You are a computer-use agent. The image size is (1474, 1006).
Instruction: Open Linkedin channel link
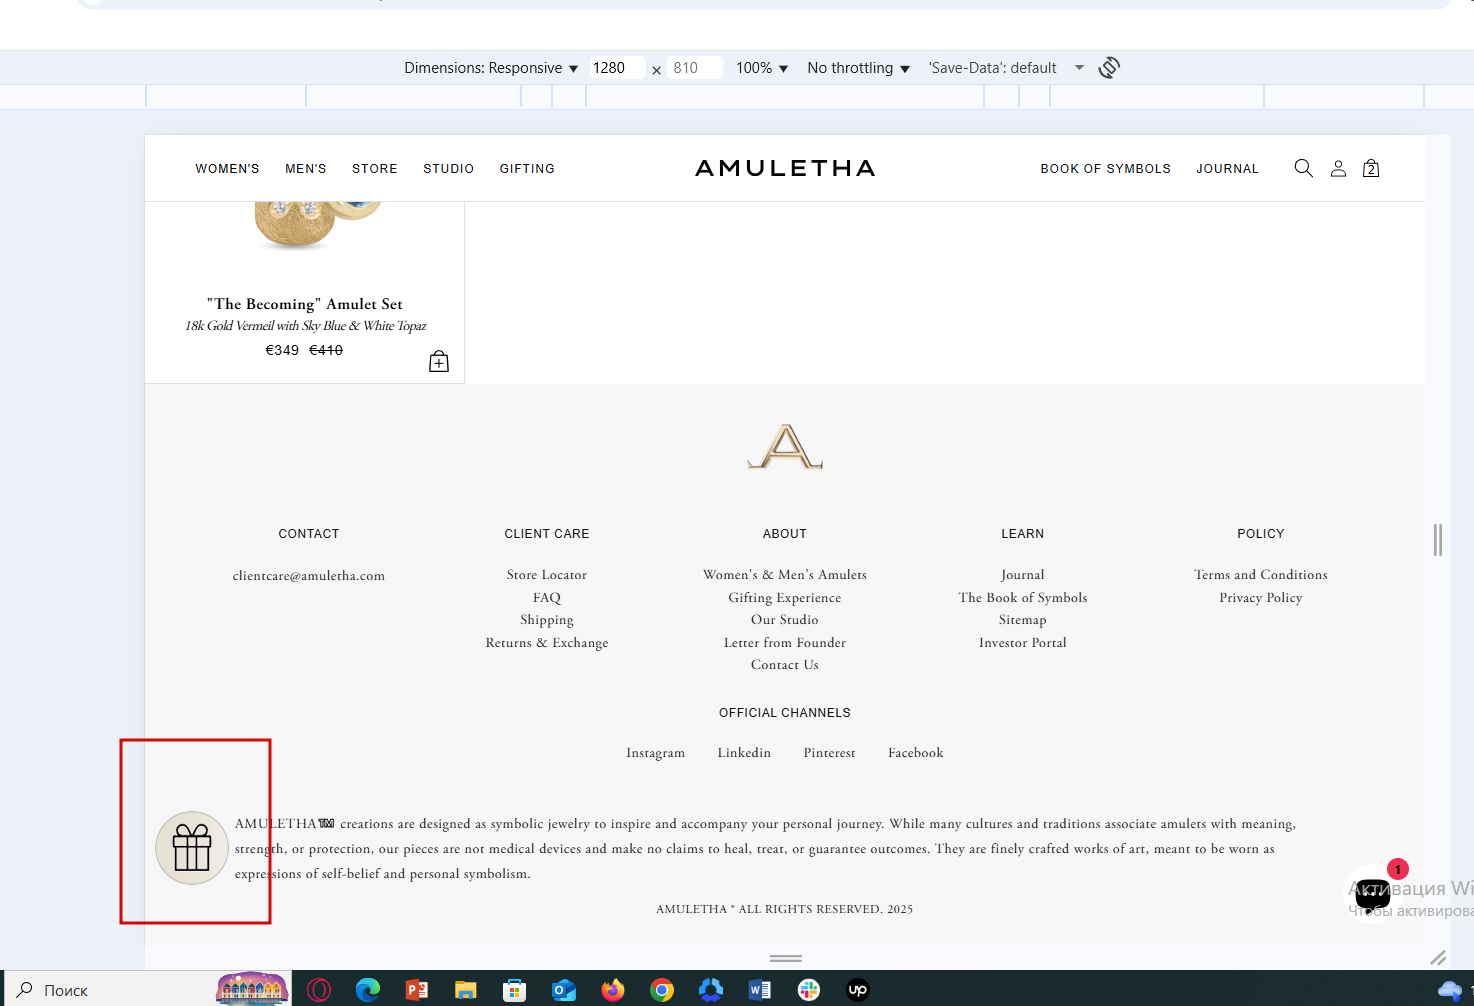click(x=744, y=753)
